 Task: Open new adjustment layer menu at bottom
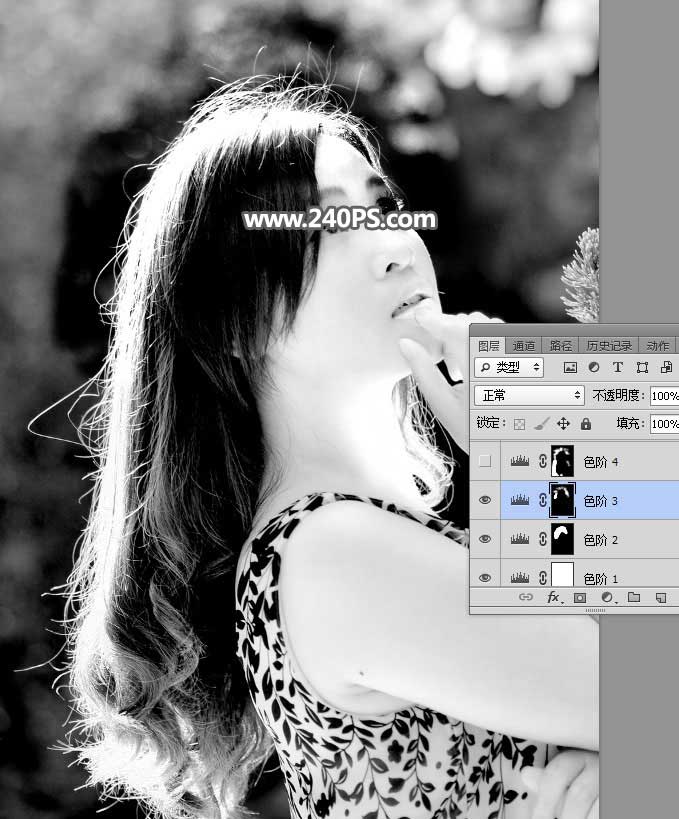(x=606, y=598)
